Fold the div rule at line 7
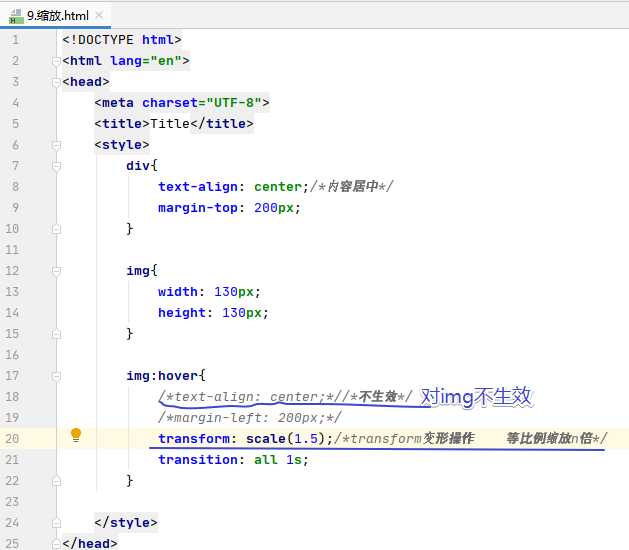 [x=56, y=166]
